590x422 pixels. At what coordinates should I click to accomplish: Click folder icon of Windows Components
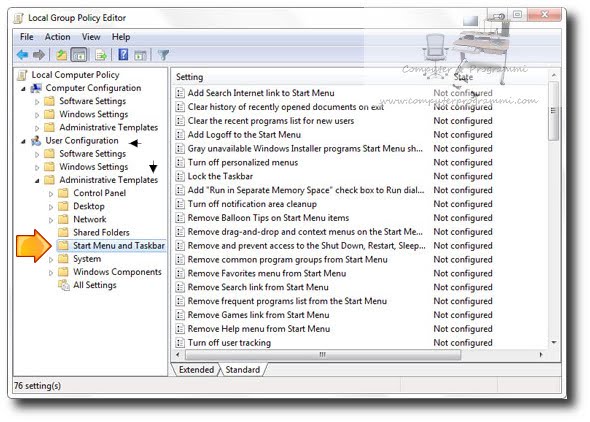(63, 272)
